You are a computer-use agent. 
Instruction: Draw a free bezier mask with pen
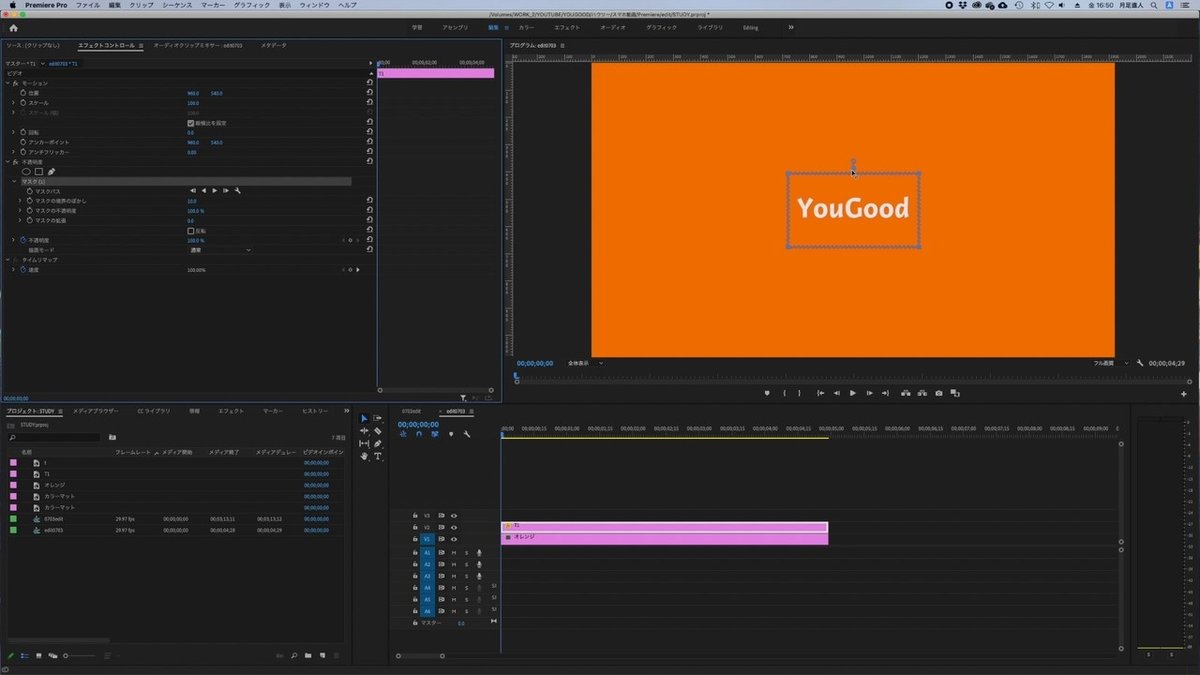[51, 171]
